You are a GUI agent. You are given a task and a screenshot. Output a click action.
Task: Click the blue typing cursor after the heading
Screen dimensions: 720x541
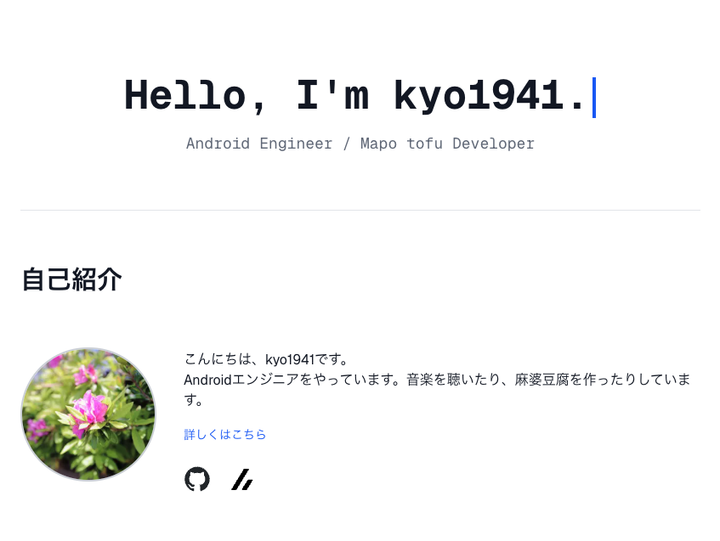point(594,97)
